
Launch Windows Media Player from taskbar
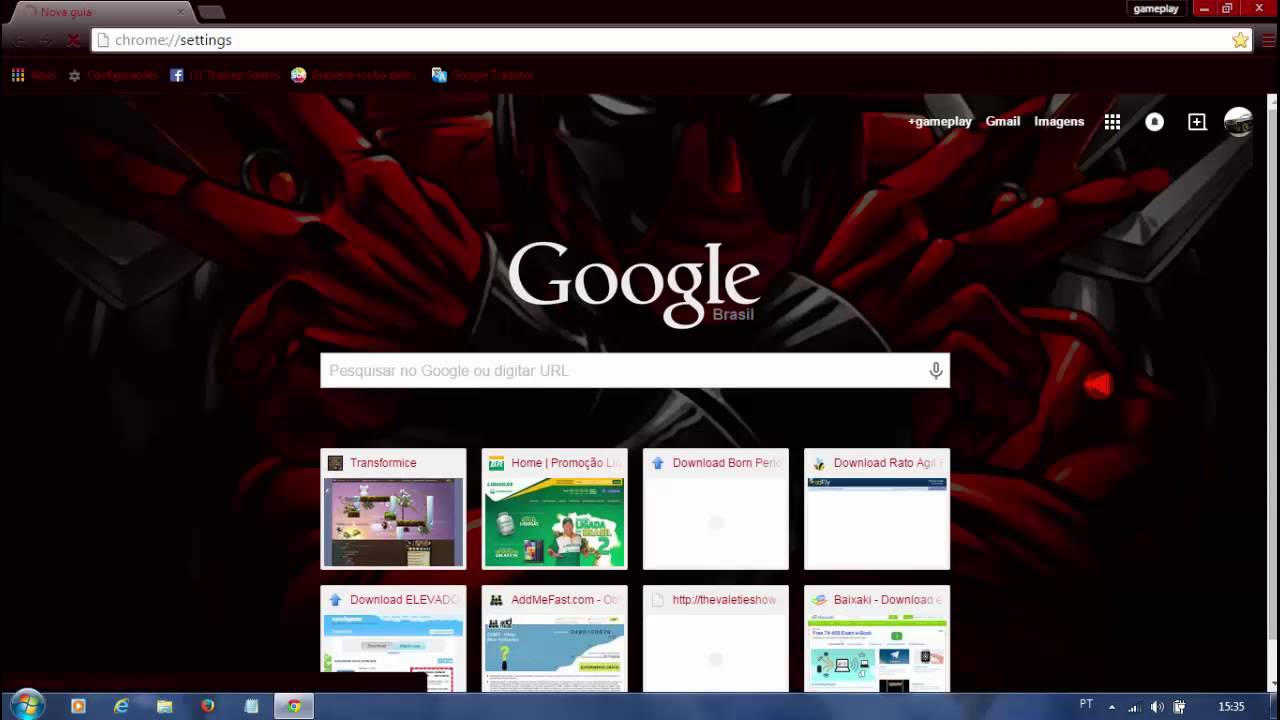click(79, 706)
